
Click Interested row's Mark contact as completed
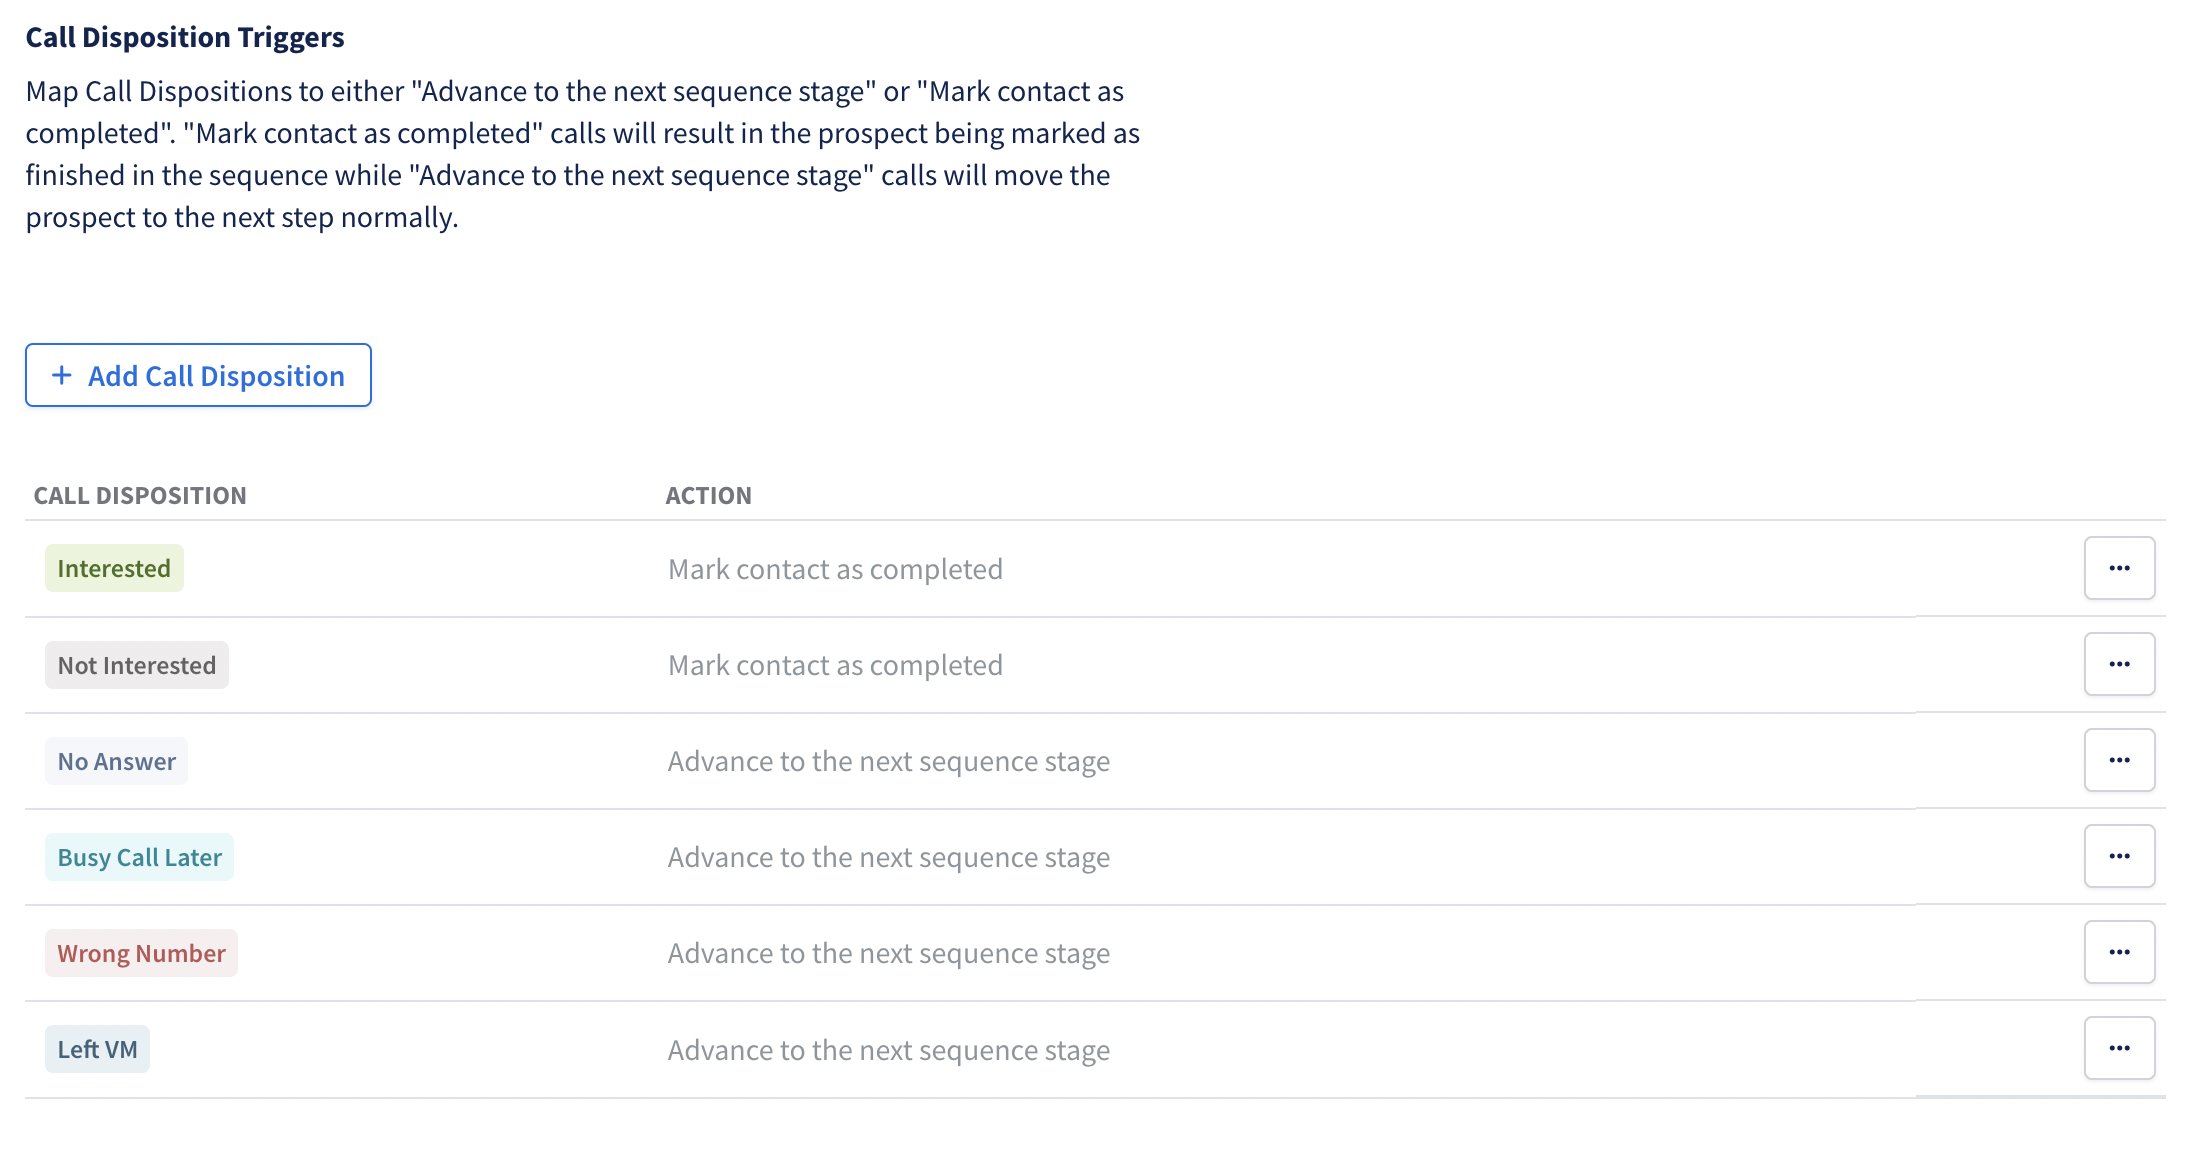[x=835, y=569]
